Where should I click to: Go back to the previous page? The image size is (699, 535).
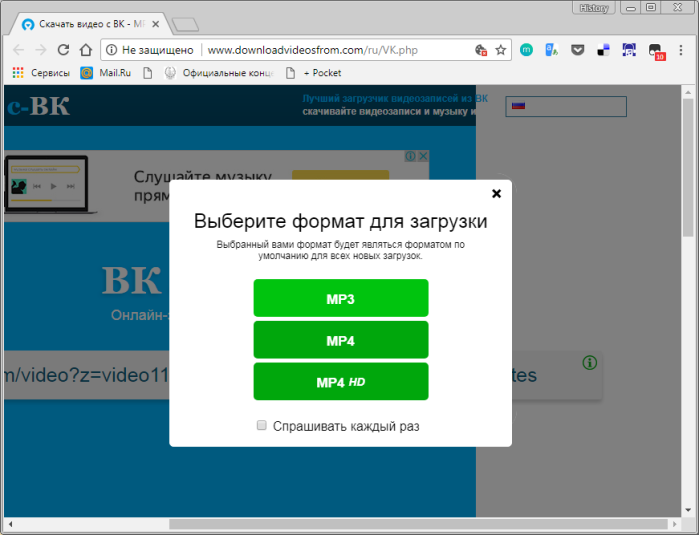click(x=18, y=50)
